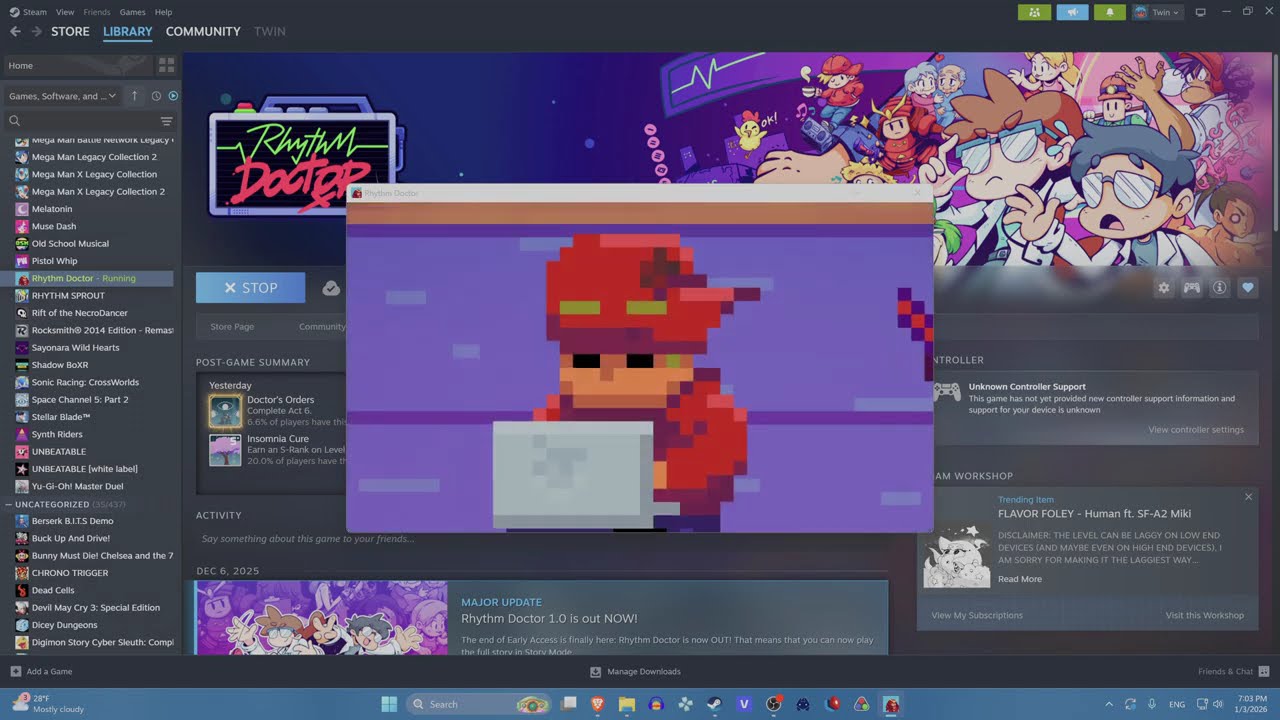Open the green friends activity button
Image resolution: width=1280 pixels, height=720 pixels.
coord(1034,12)
